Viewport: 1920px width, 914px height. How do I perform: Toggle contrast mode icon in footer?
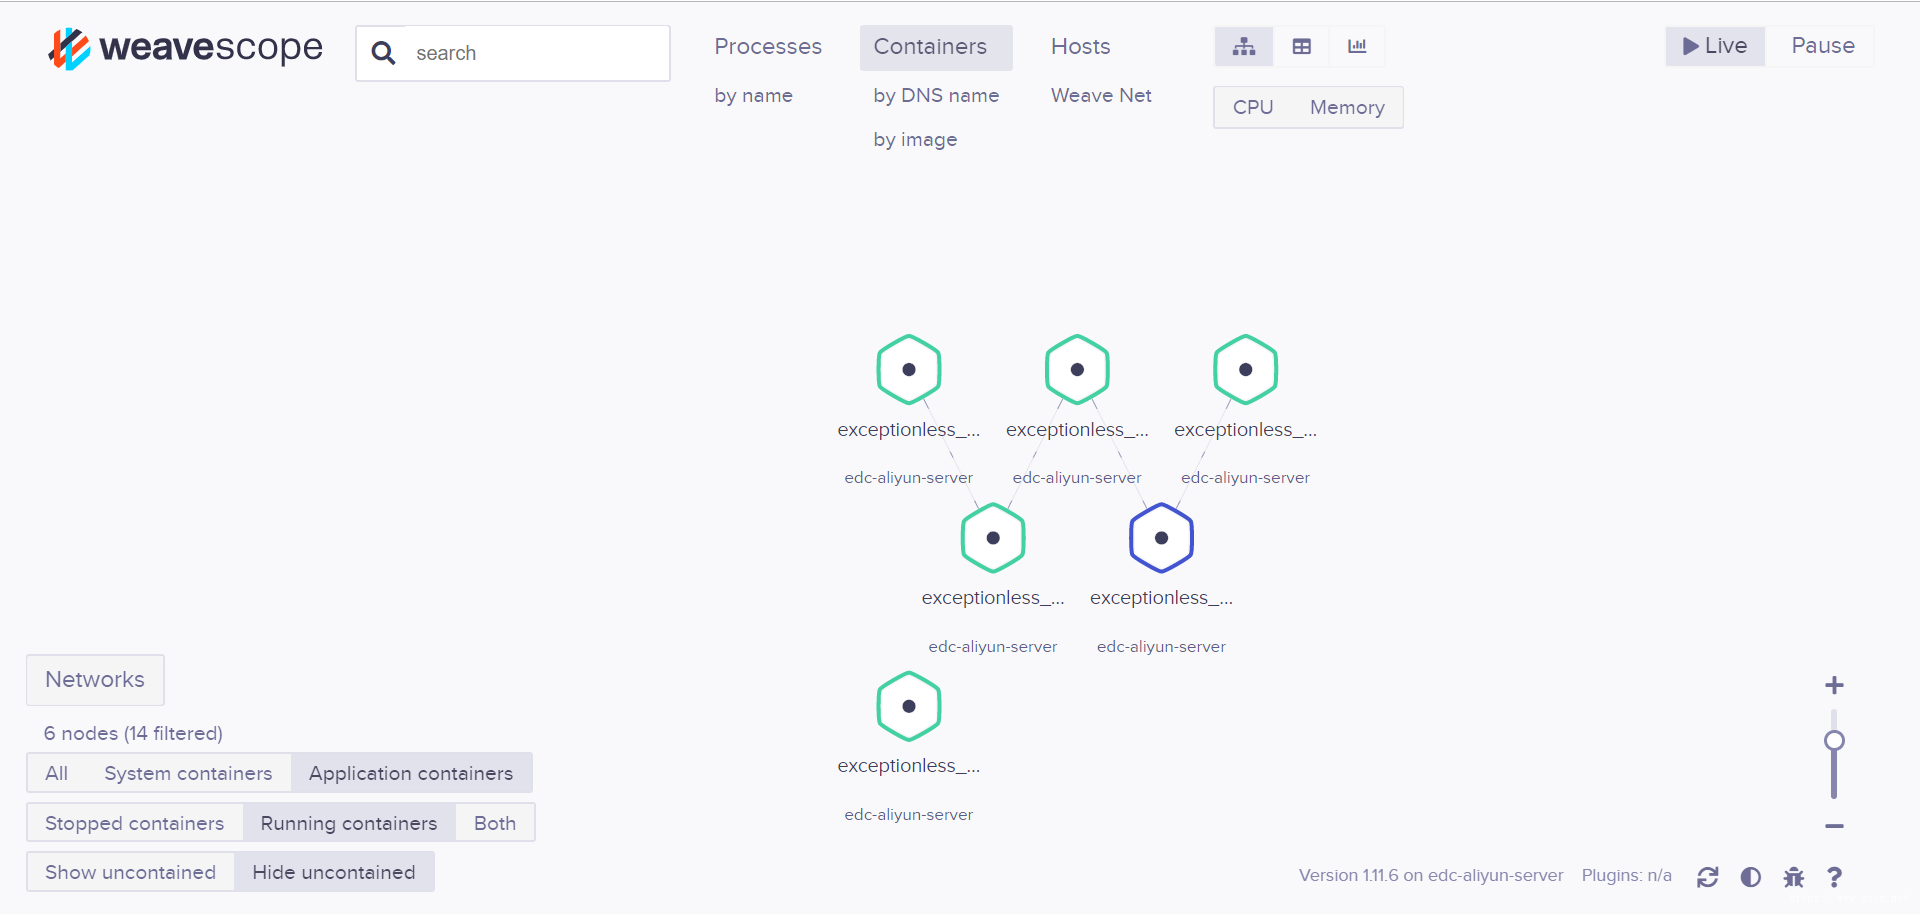[x=1750, y=877]
